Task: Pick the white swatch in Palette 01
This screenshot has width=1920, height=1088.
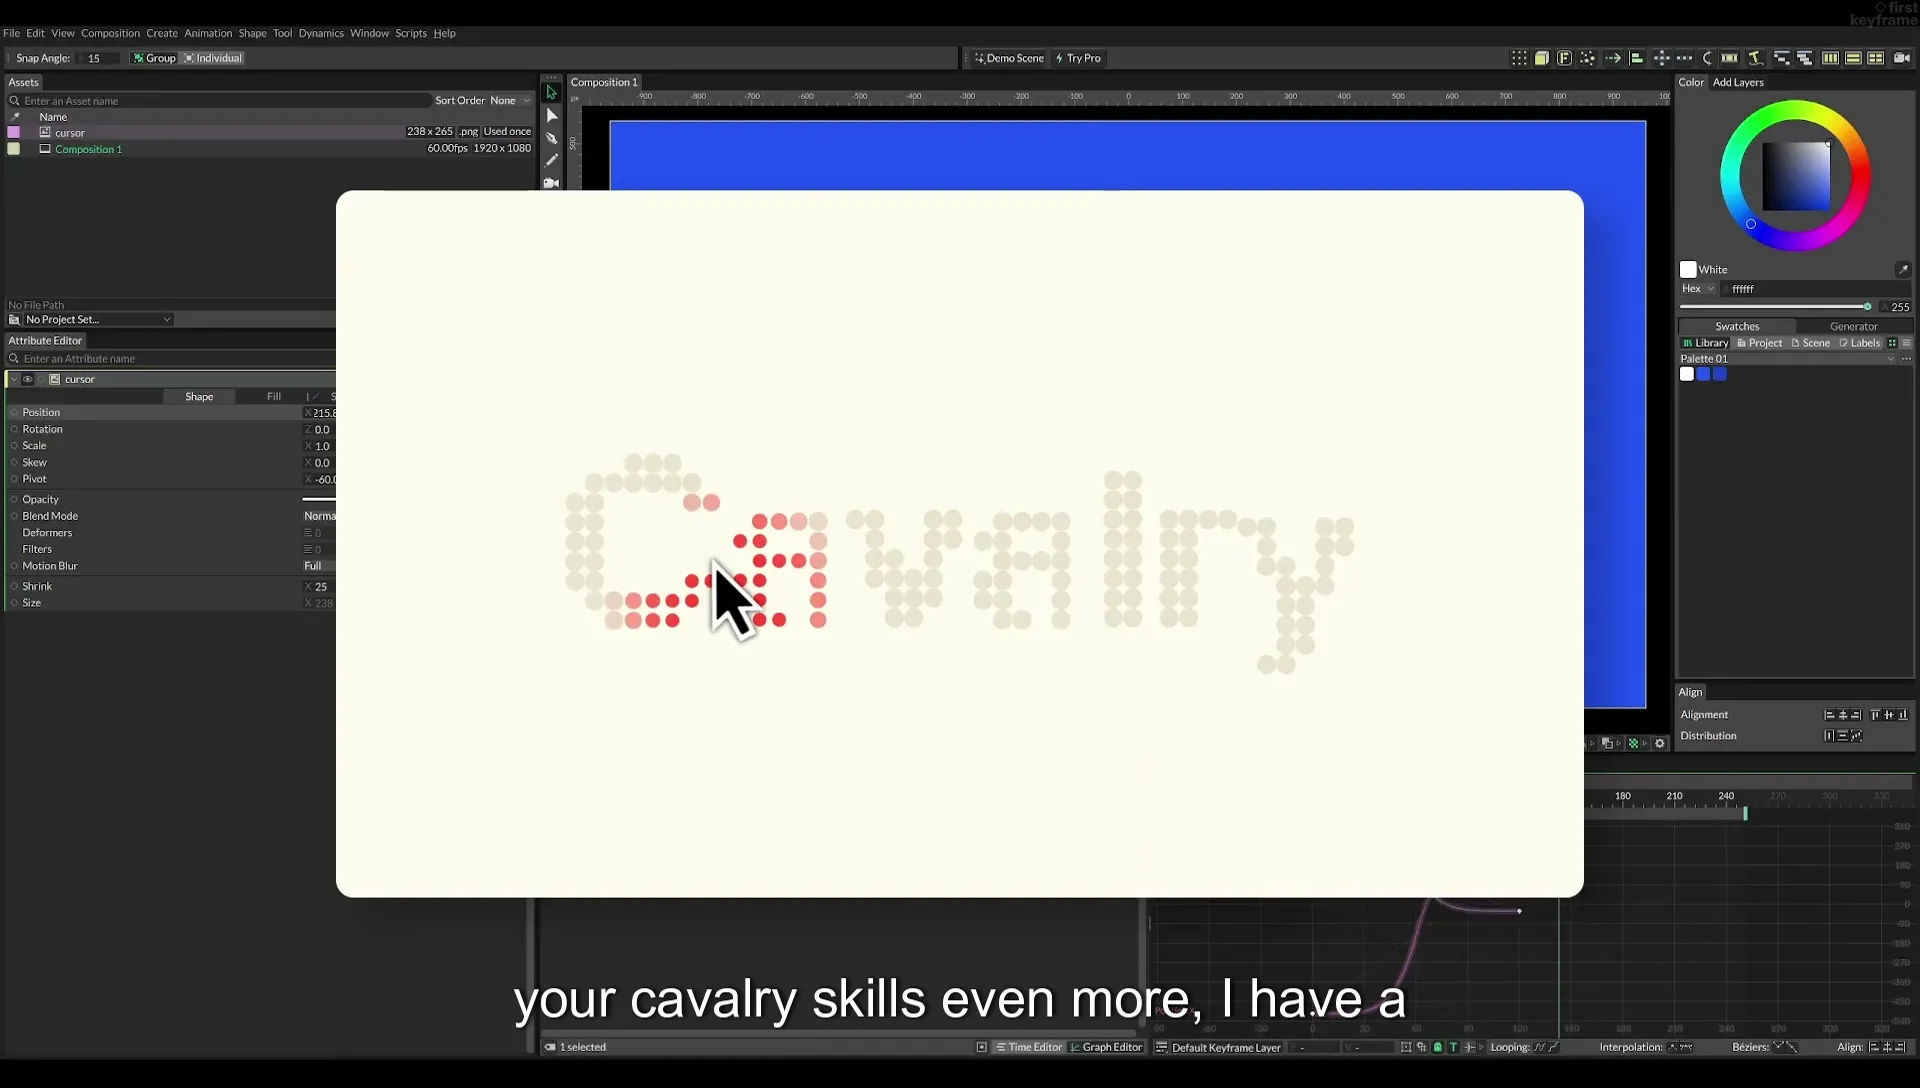Action: (1687, 374)
